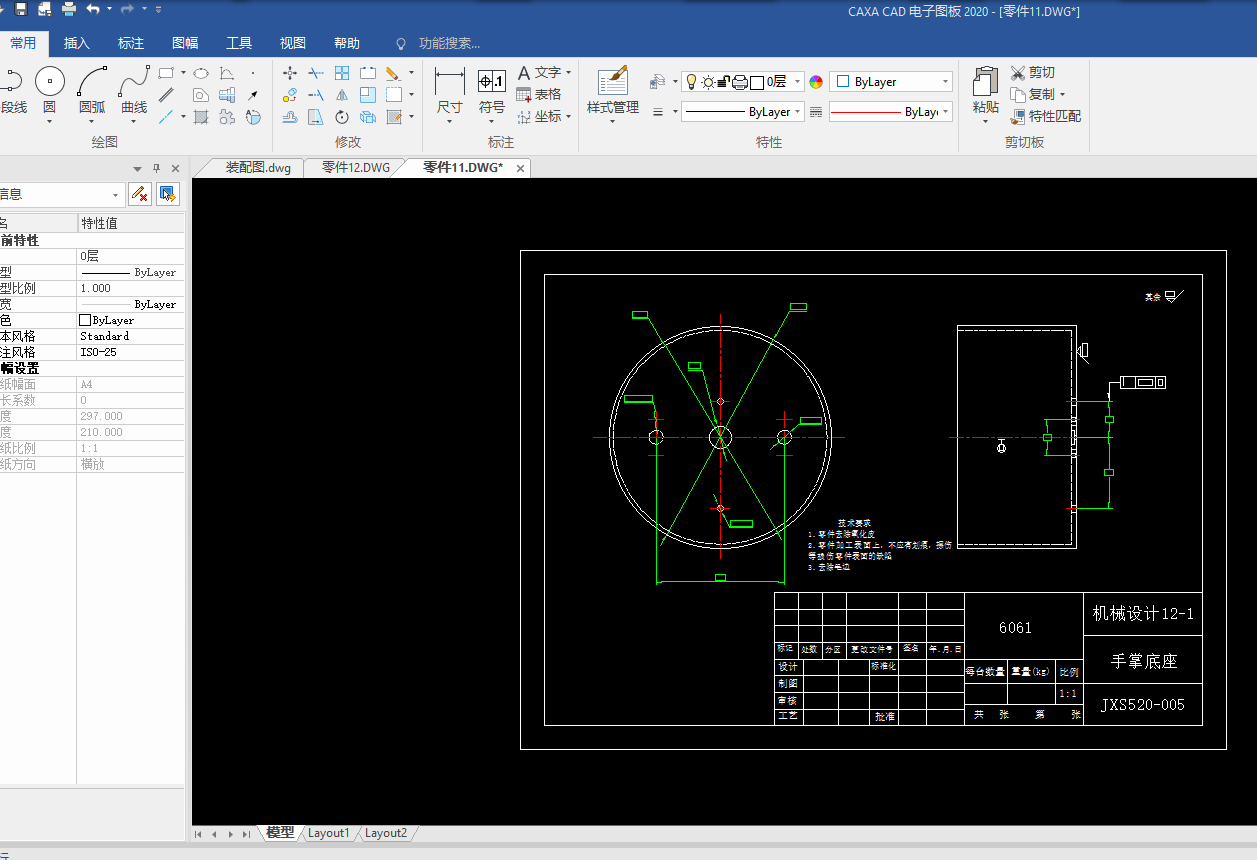Click the Match Properties (特性匹配) button
This screenshot has height=860, width=1257.
[1046, 116]
